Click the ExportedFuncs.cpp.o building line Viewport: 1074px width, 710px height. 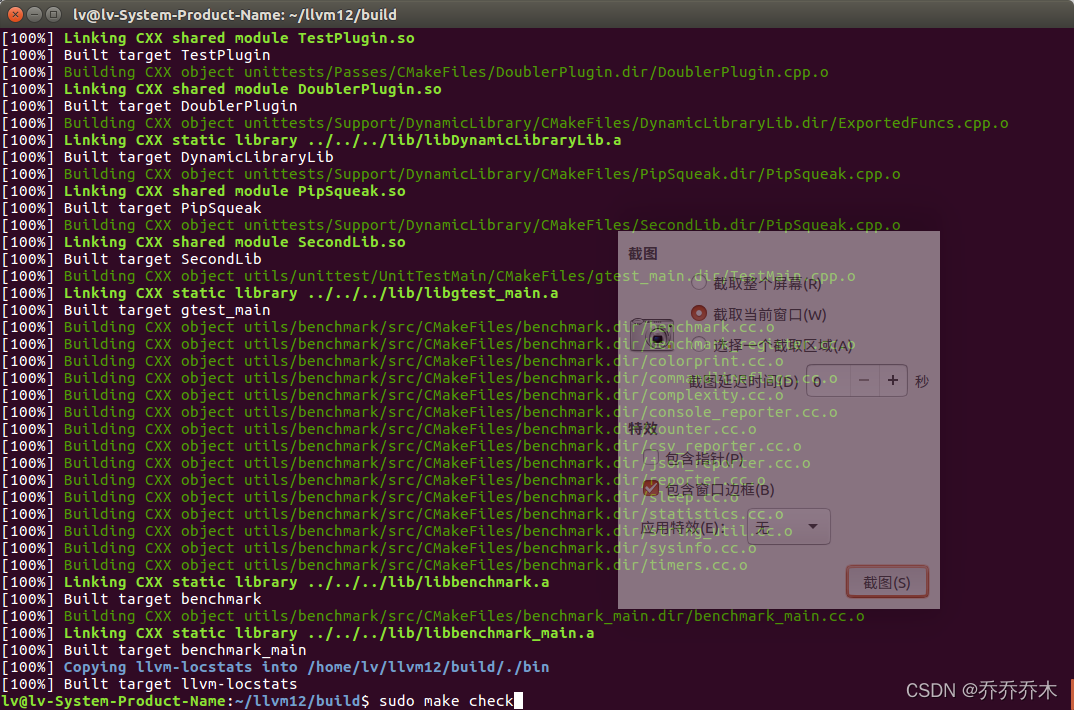coord(505,123)
